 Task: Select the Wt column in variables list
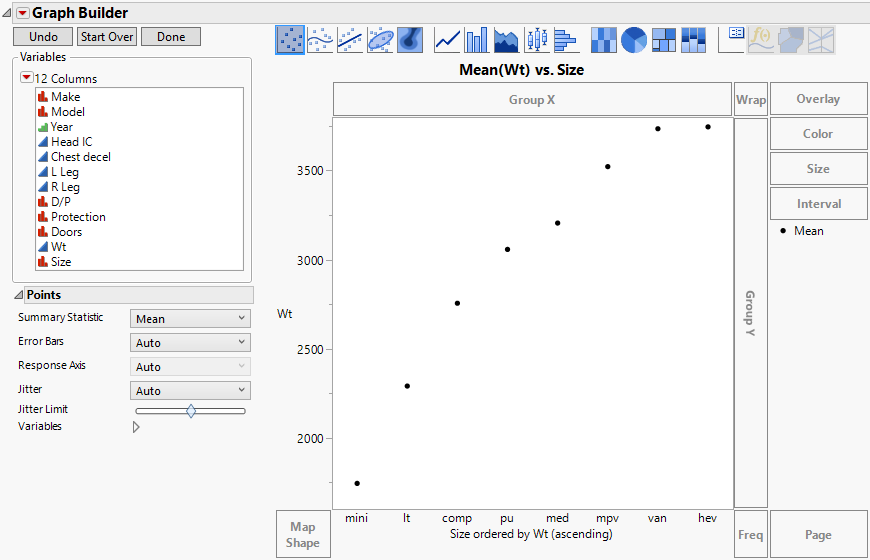click(x=58, y=247)
